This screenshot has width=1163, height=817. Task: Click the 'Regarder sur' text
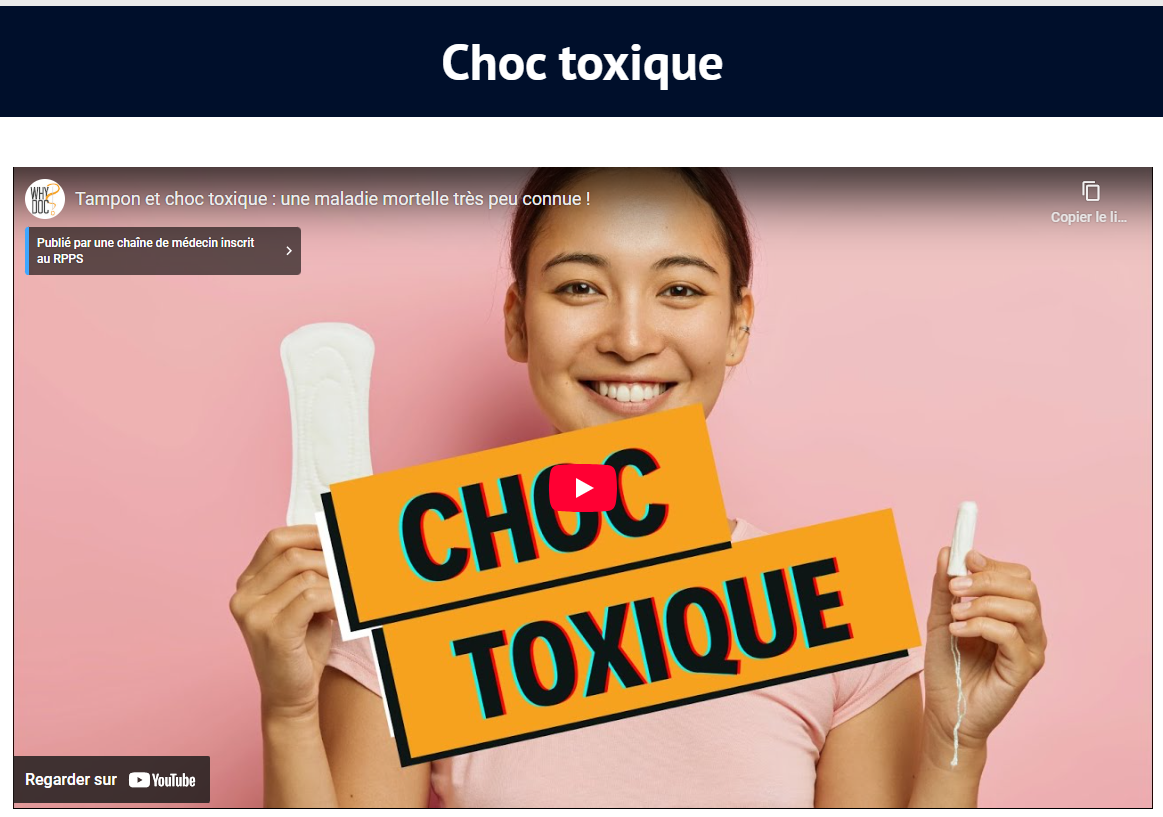pyautogui.click(x=70, y=779)
